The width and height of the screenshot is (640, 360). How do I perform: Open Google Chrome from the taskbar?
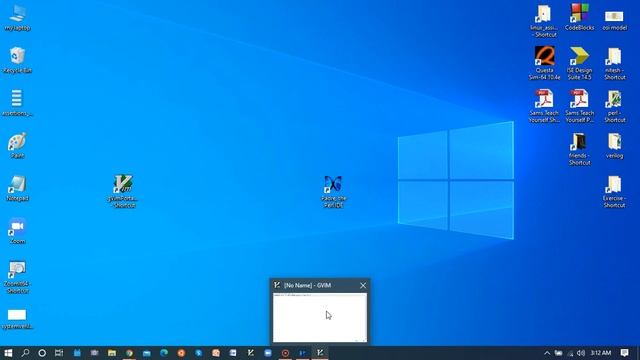[129, 353]
